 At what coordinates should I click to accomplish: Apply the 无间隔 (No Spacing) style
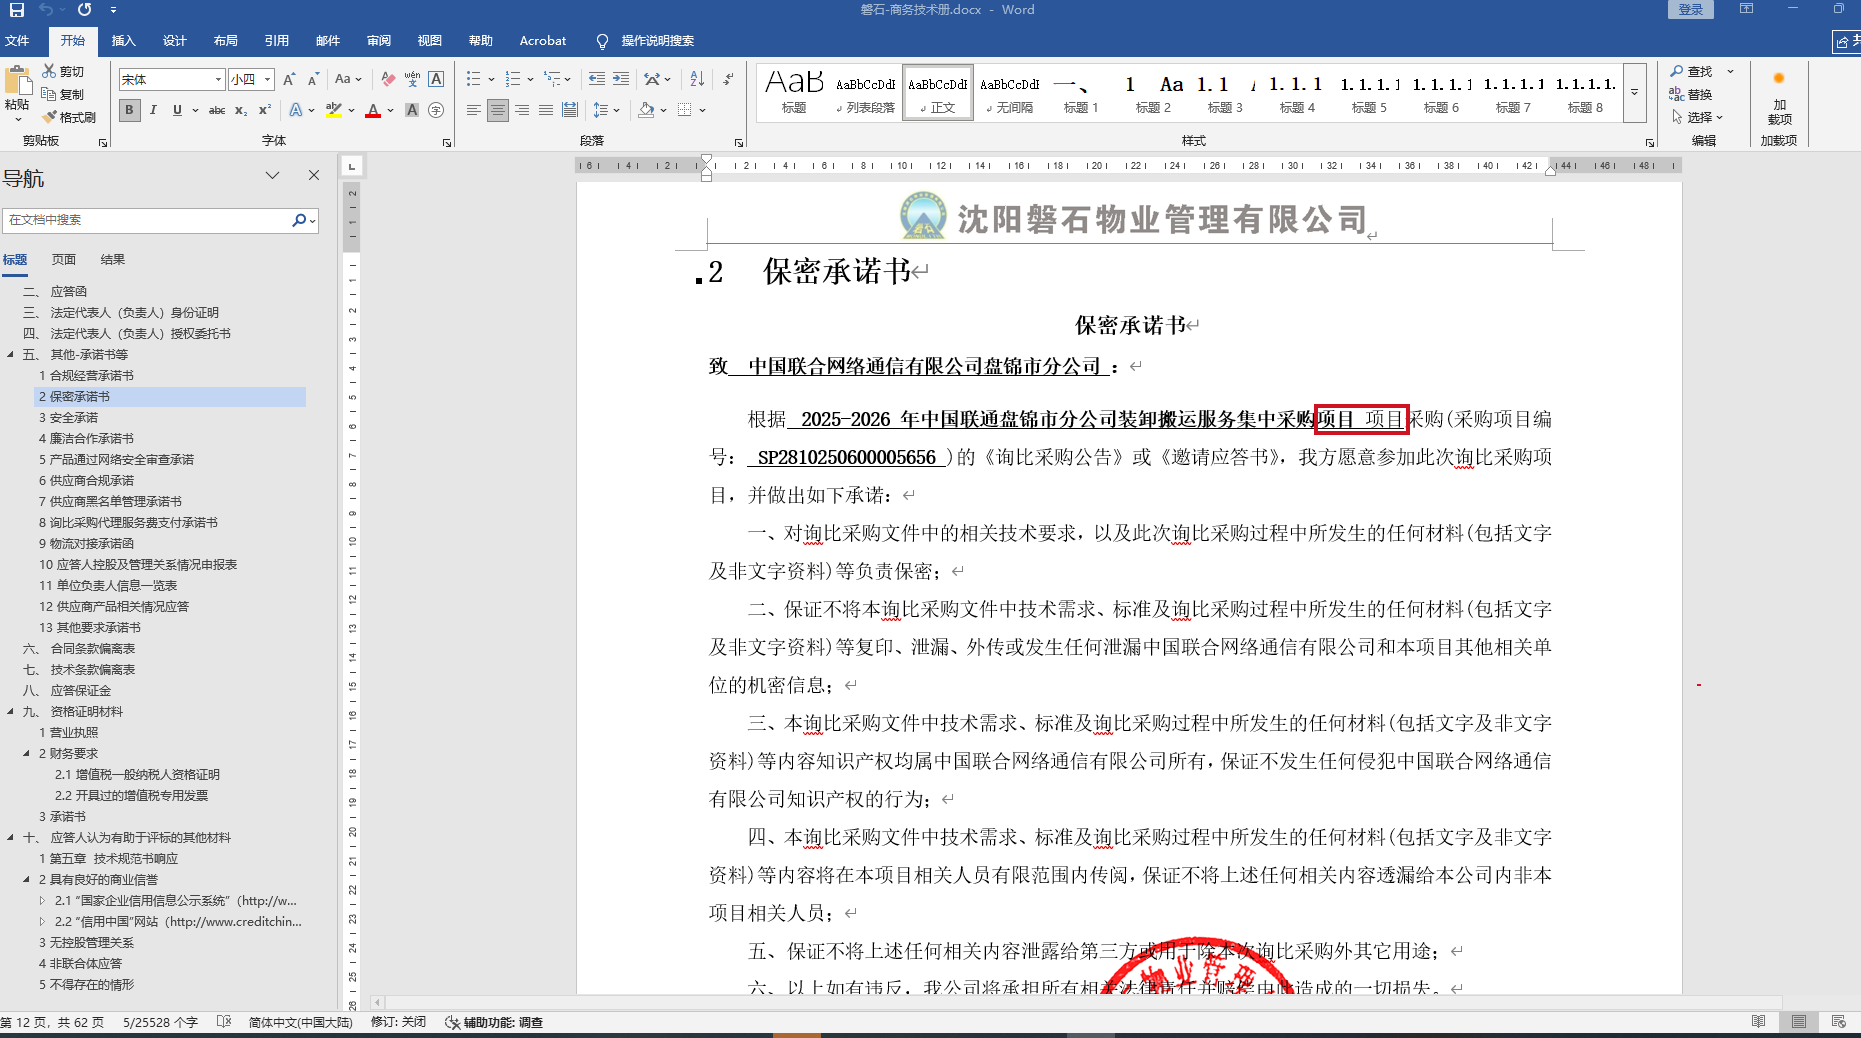(1009, 92)
